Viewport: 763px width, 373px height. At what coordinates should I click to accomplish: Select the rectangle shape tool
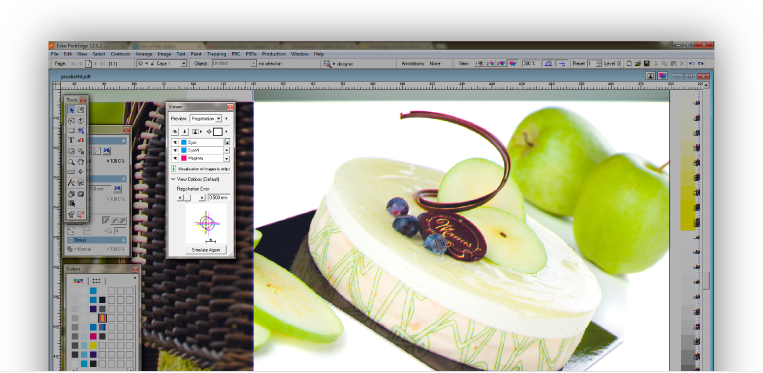pos(71,131)
